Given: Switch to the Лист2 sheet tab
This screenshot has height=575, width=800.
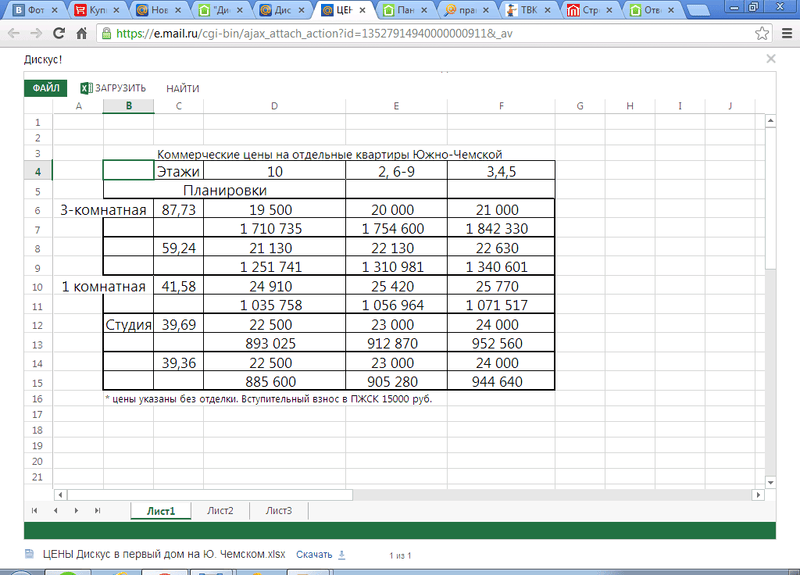Looking at the screenshot, I should [220, 510].
